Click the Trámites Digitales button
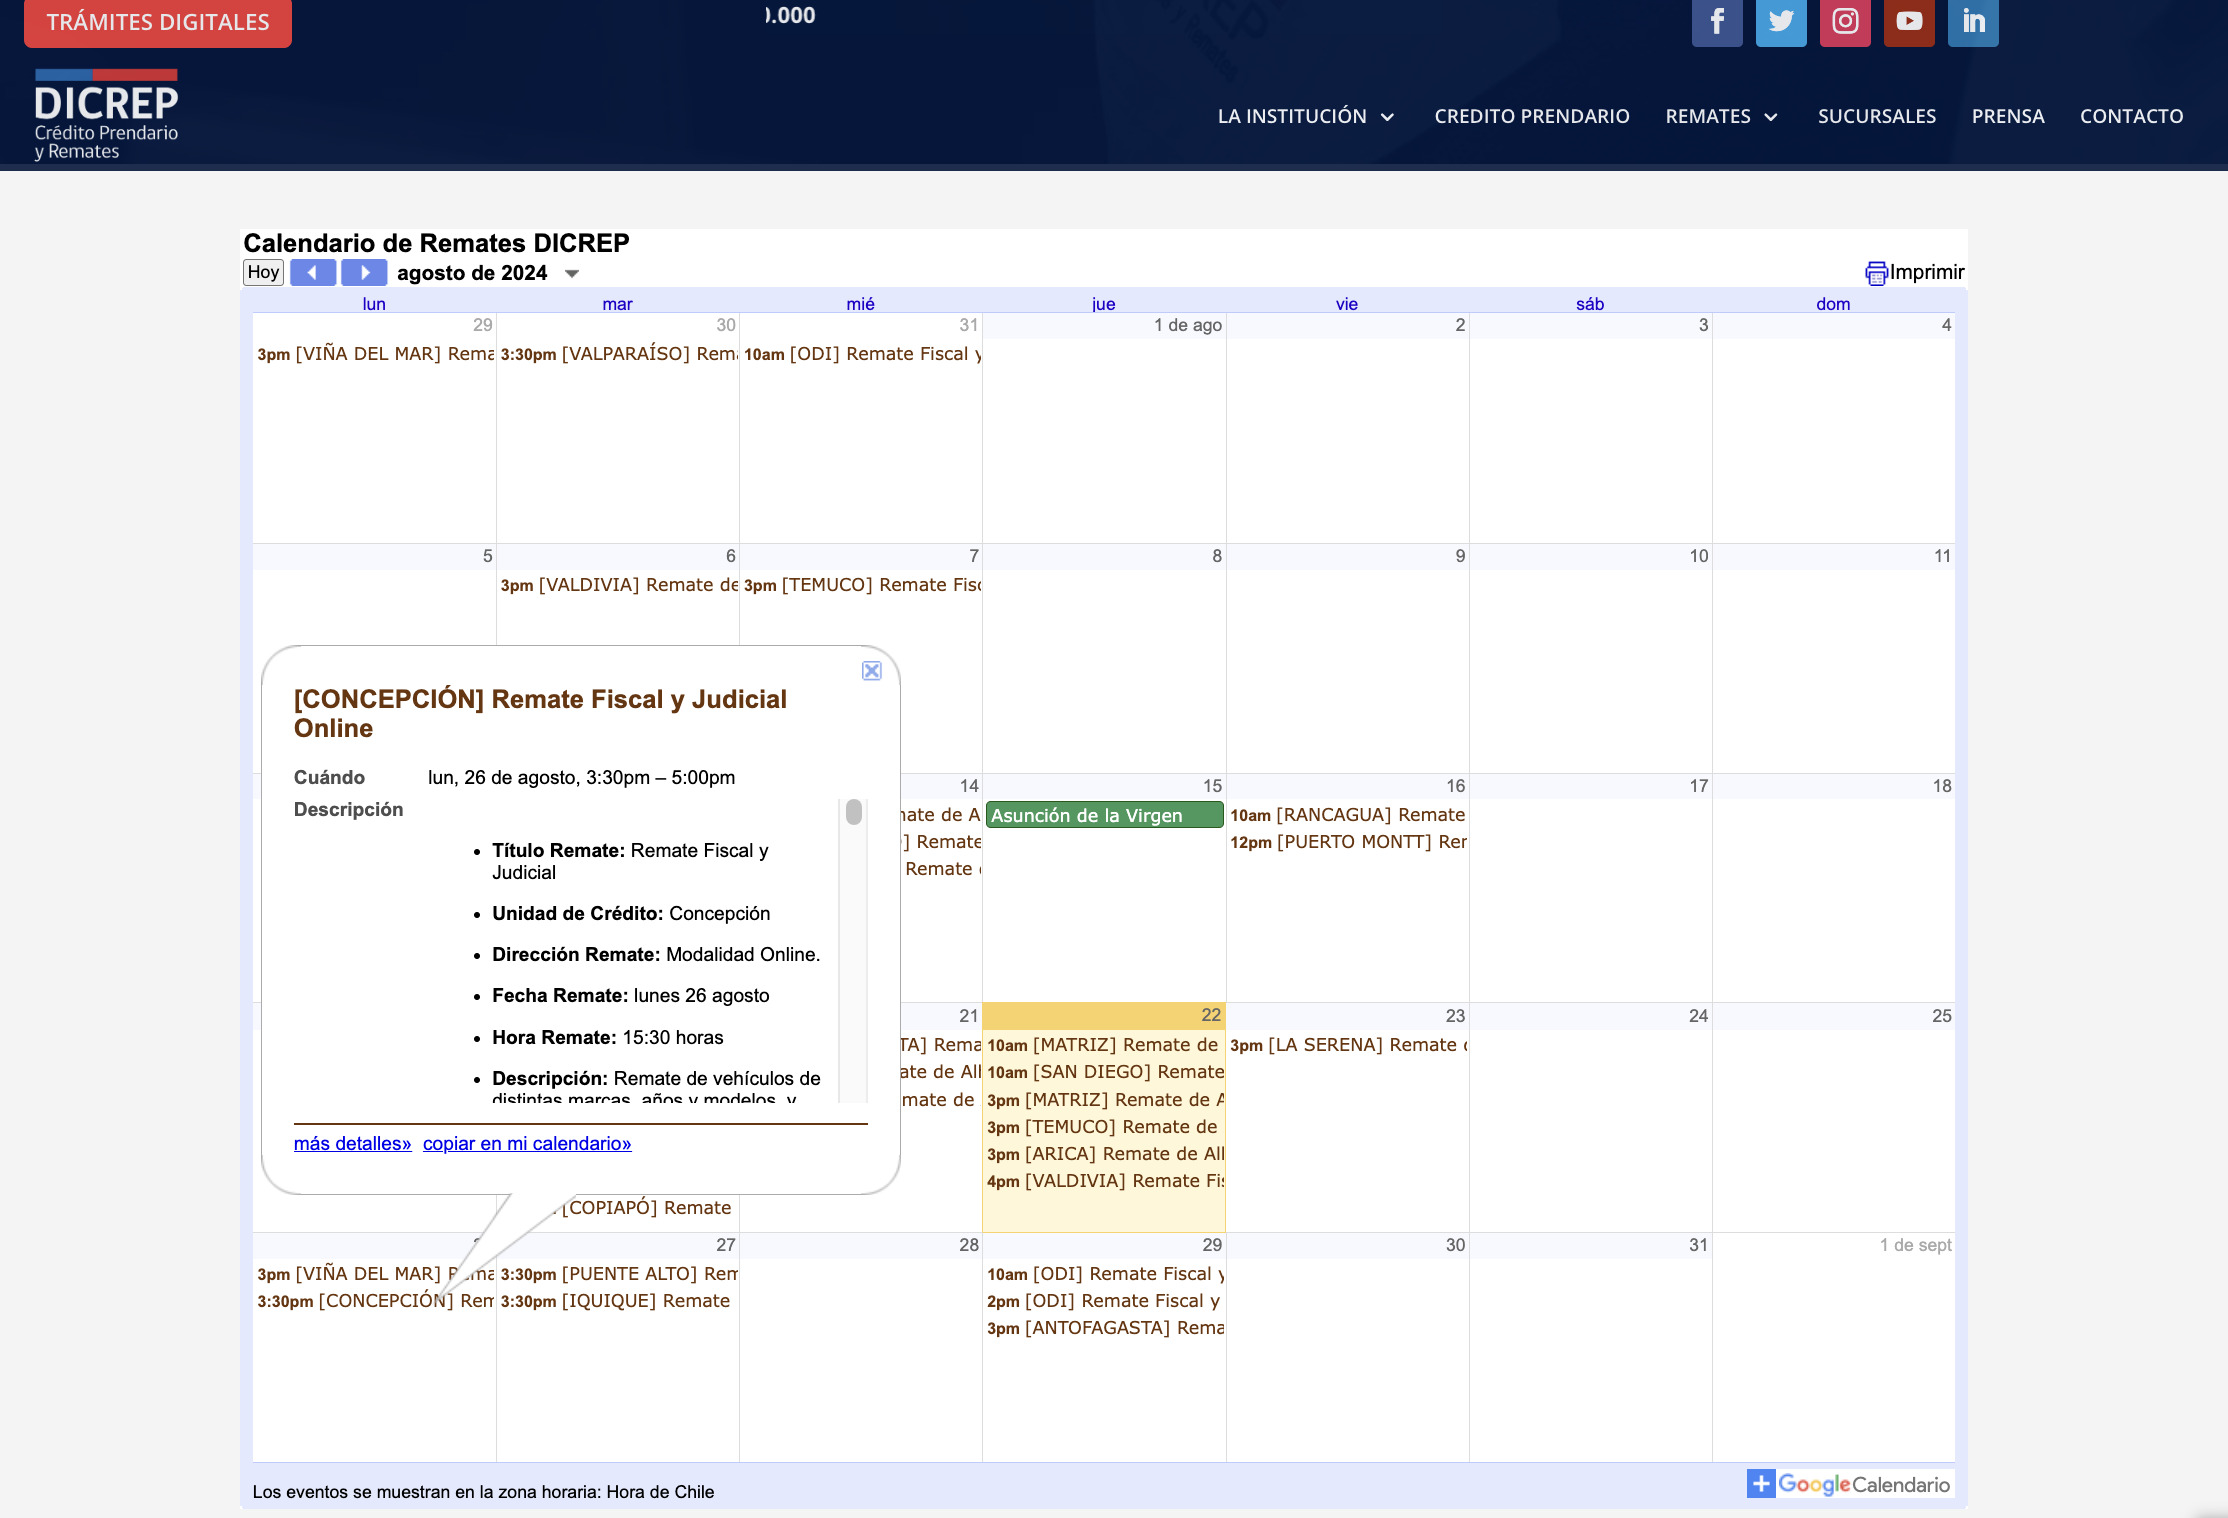The image size is (2228, 1518). (158, 22)
